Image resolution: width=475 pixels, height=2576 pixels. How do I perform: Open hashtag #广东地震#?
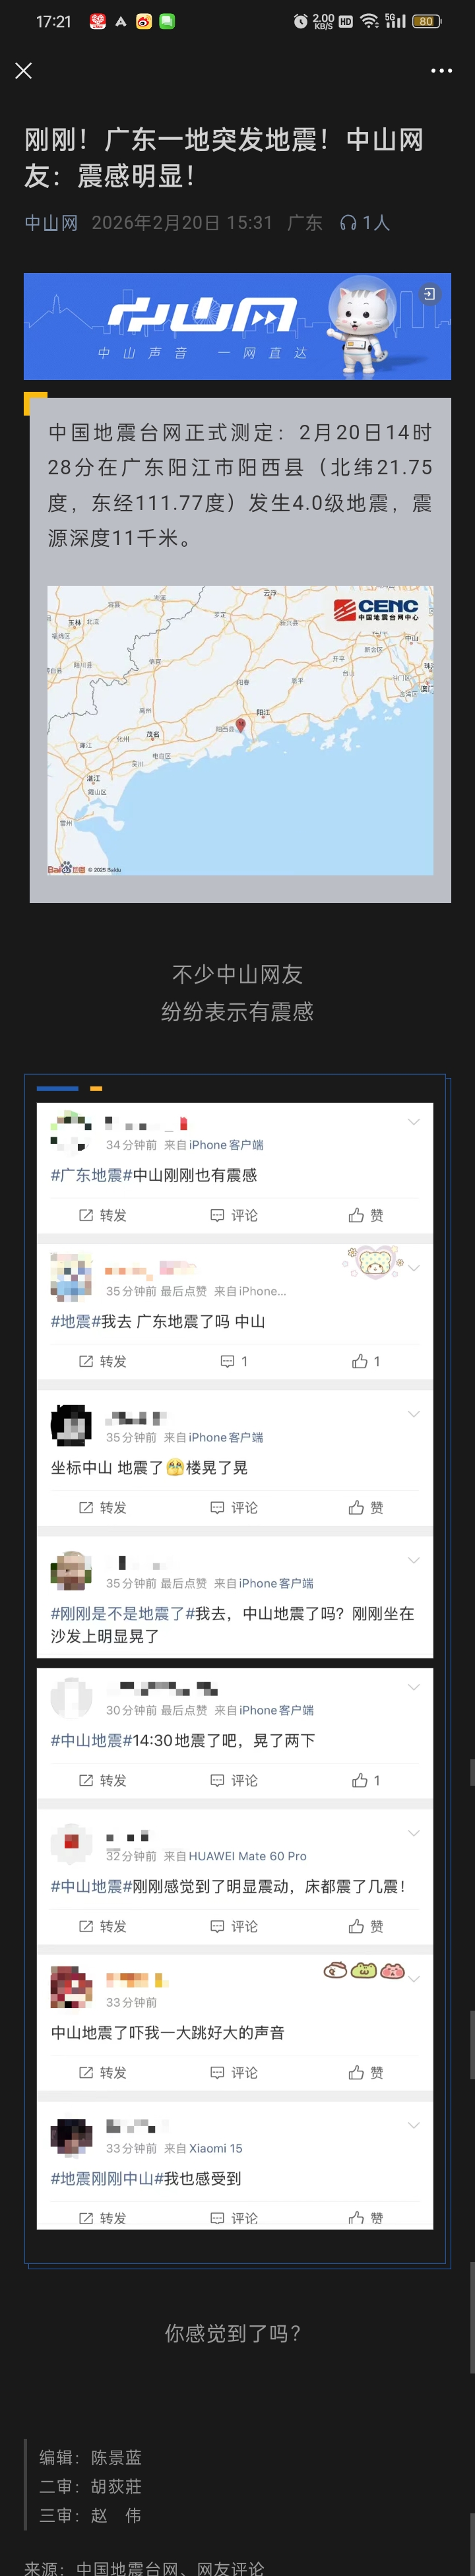tap(92, 1175)
